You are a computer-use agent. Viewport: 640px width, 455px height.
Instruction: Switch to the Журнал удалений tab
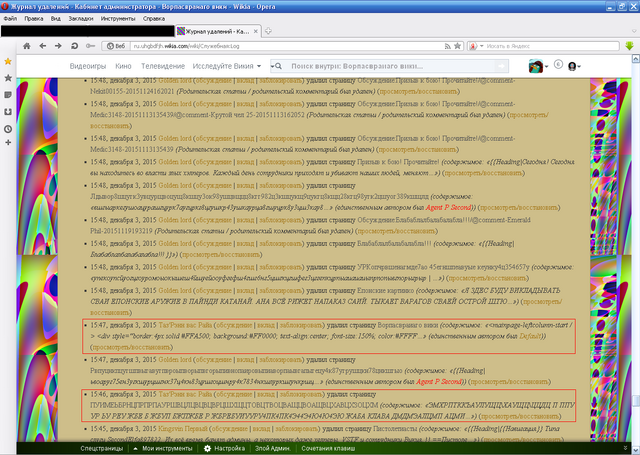pyautogui.click(x=218, y=31)
